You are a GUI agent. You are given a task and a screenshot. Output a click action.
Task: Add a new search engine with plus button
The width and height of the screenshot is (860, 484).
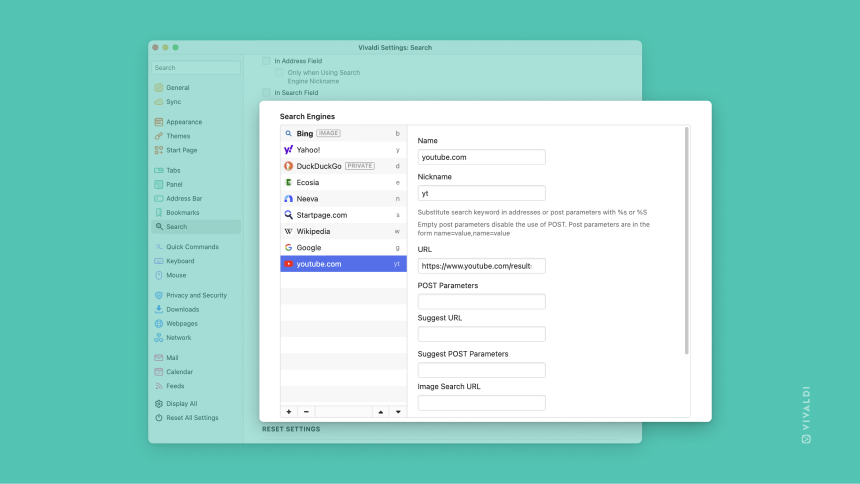point(289,412)
